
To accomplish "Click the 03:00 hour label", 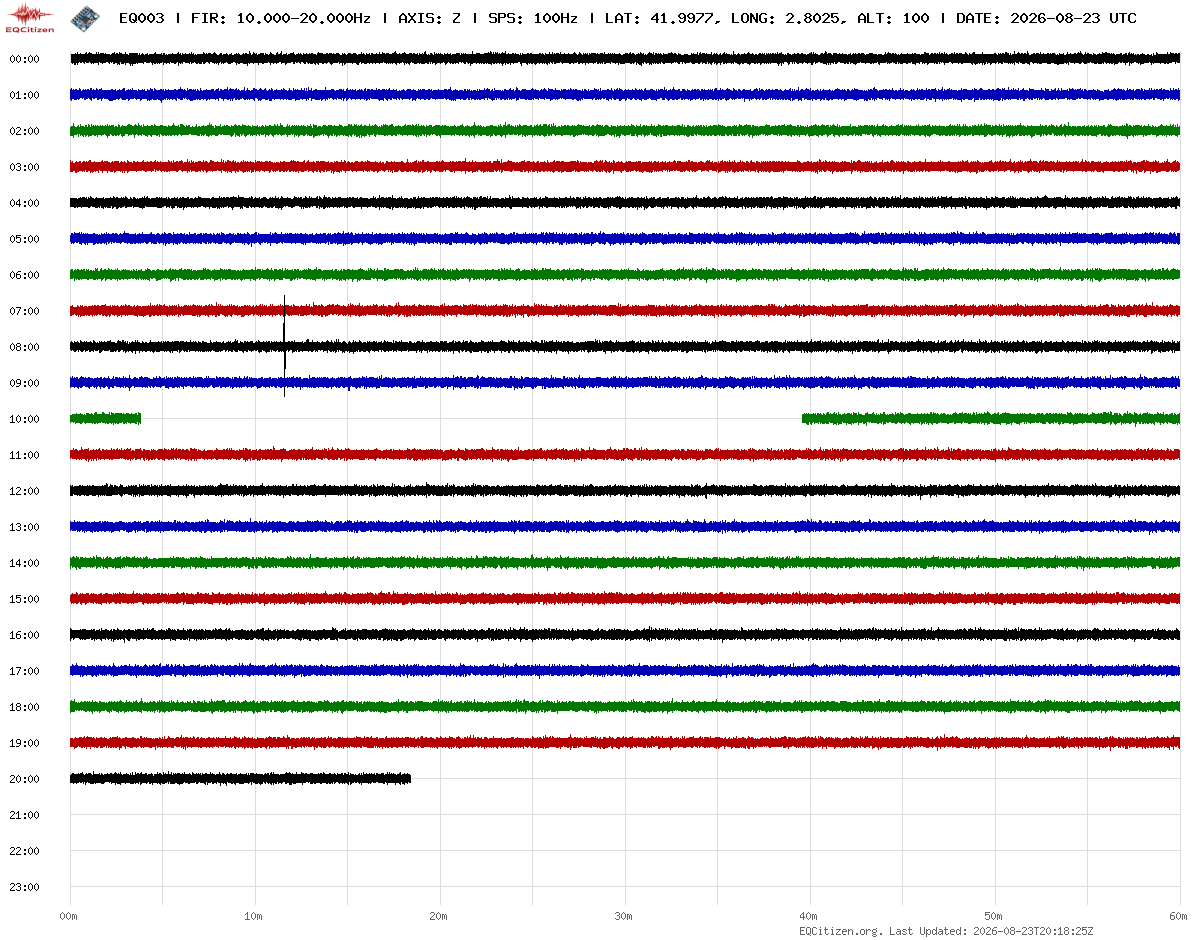I will 24,167.
